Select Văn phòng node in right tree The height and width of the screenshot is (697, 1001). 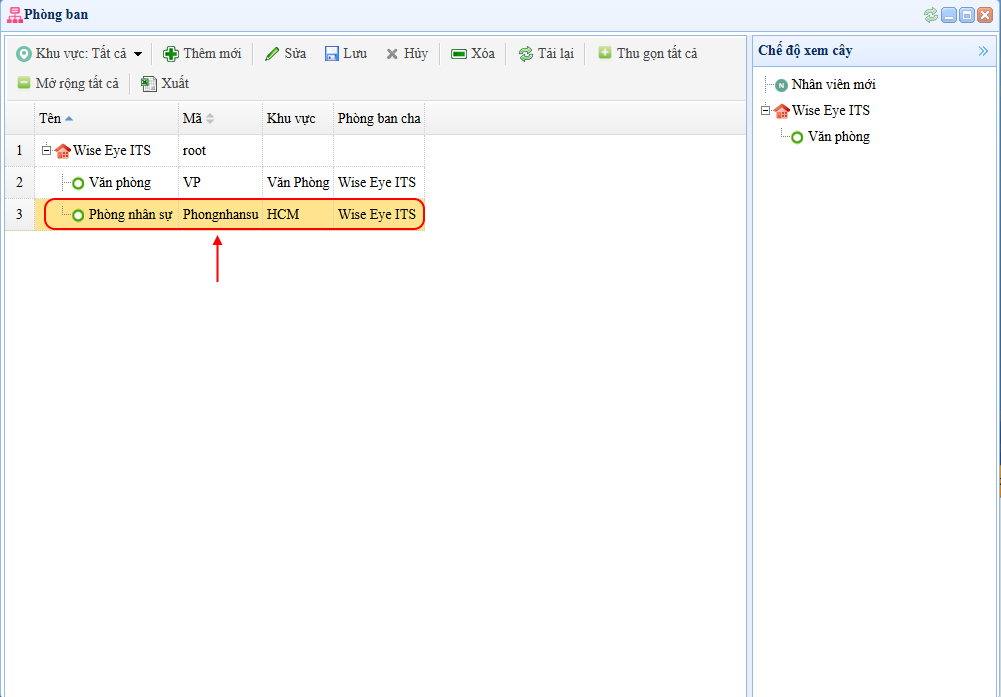(838, 137)
